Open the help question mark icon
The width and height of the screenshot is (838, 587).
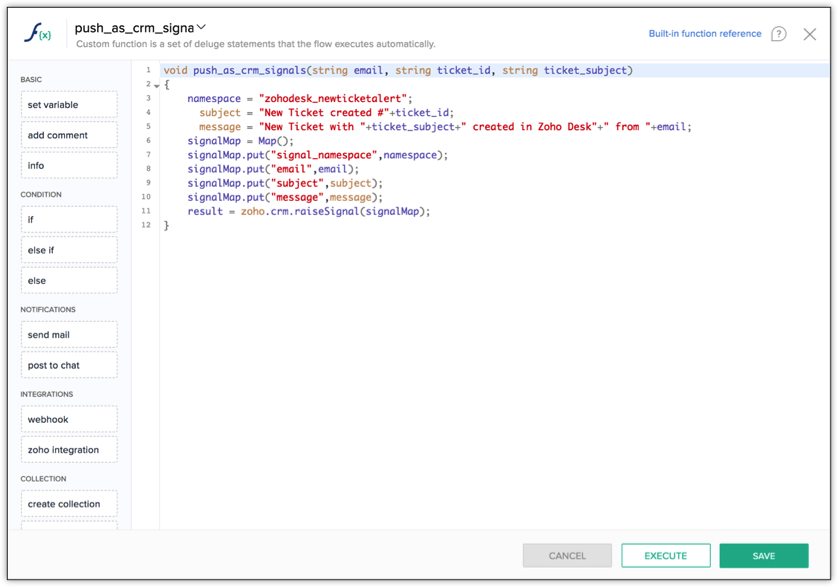778,34
